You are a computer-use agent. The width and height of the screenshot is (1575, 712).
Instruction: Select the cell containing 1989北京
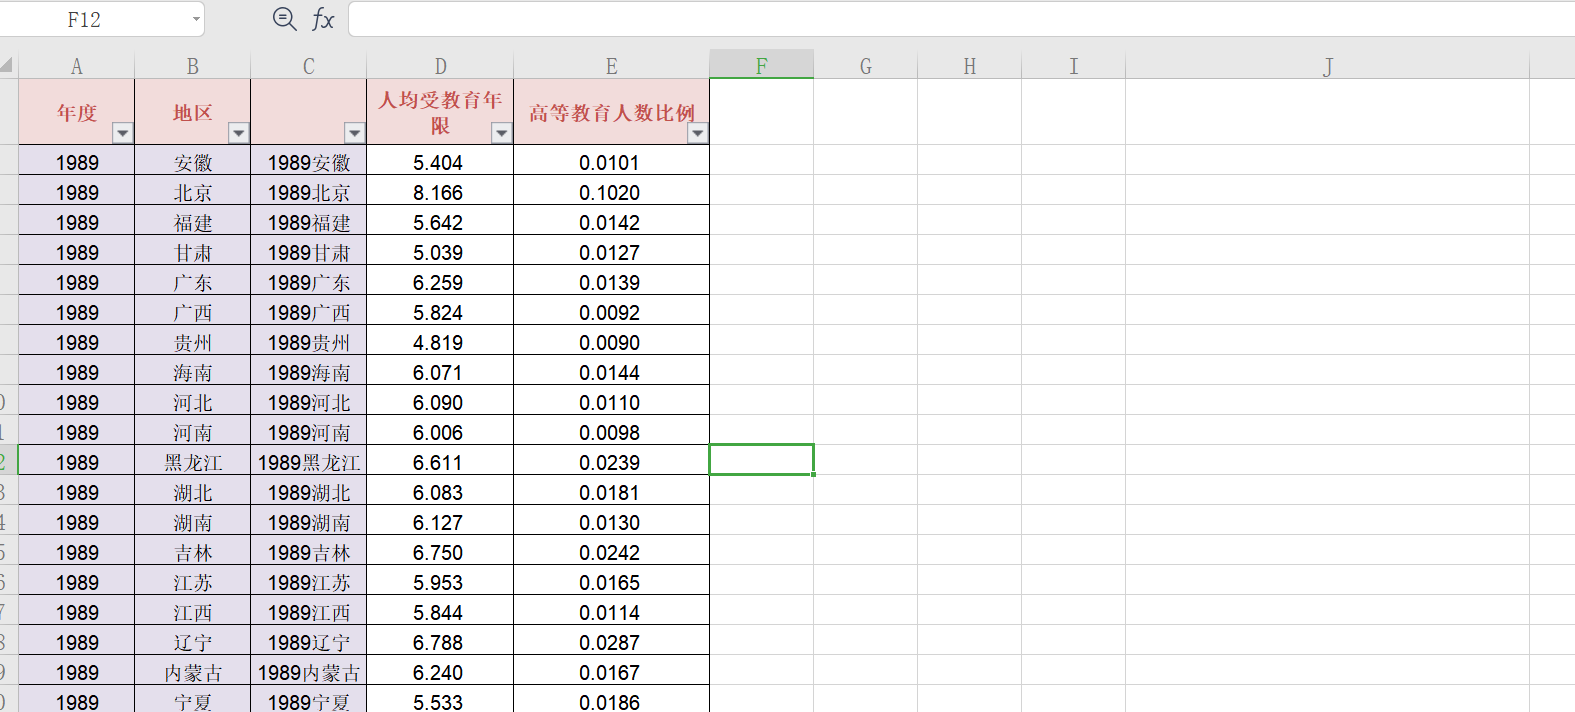309,192
